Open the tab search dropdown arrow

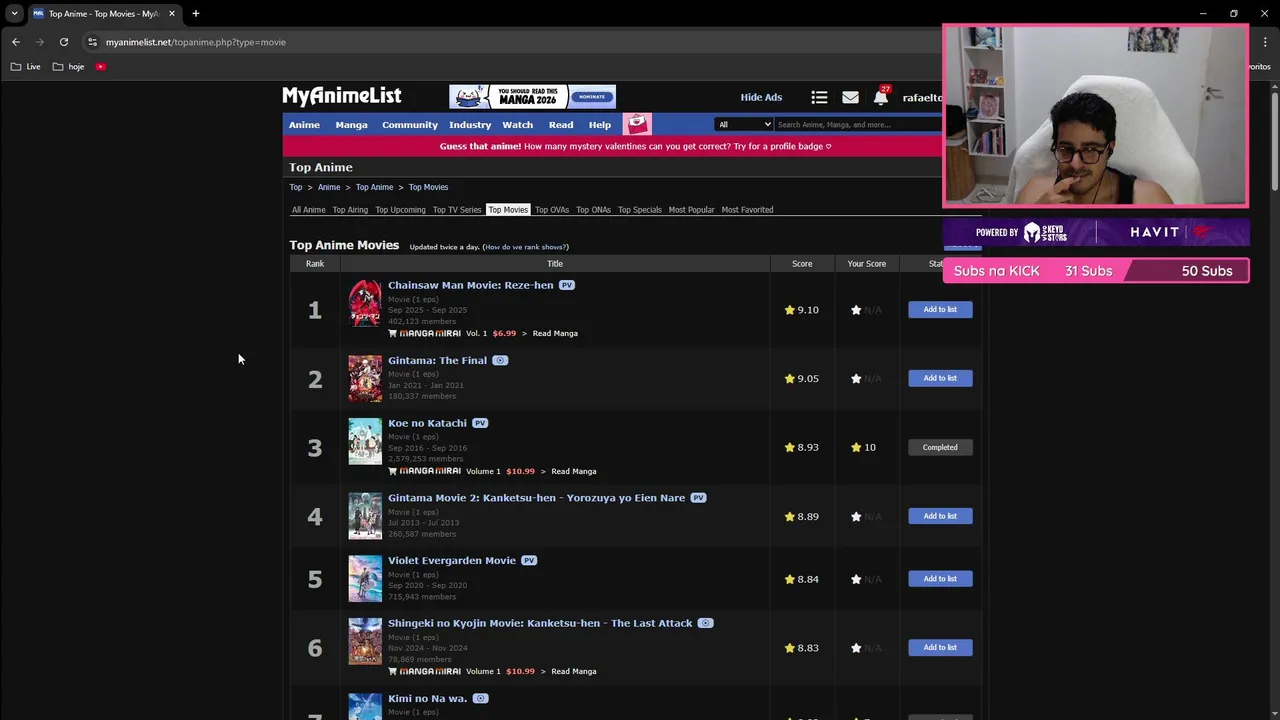(14, 13)
